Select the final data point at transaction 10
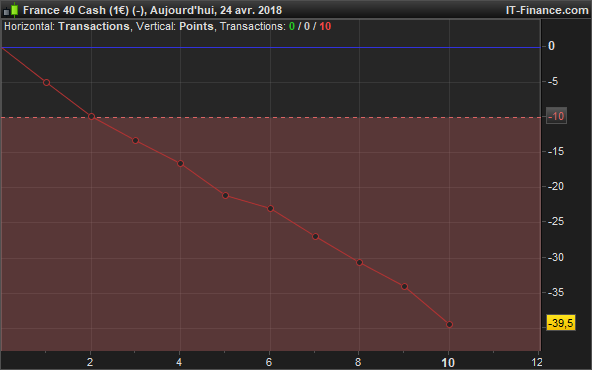This screenshot has width=592, height=370. pyautogui.click(x=449, y=324)
